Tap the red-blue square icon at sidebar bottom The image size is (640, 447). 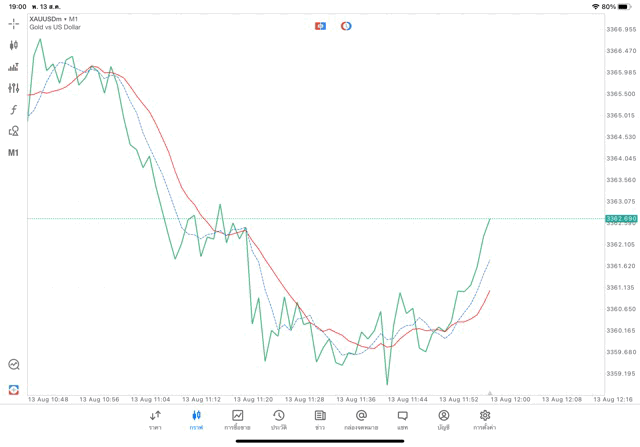tap(14, 390)
